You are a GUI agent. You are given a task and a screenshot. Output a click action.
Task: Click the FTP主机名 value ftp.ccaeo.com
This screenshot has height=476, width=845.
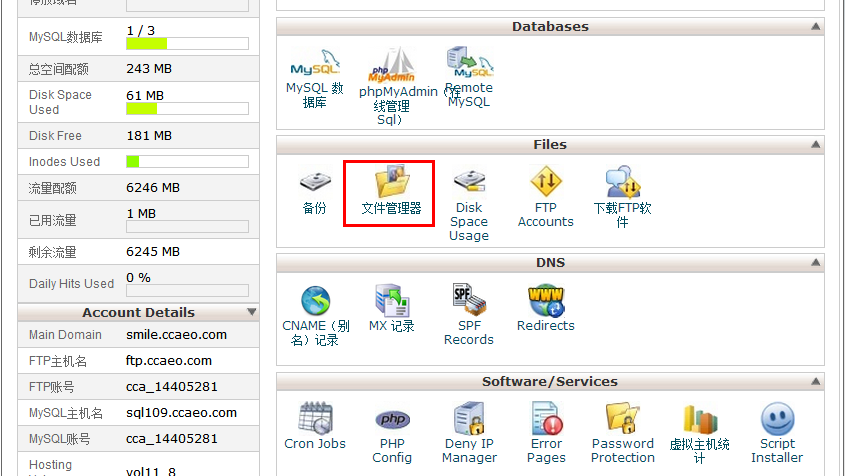tap(169, 361)
